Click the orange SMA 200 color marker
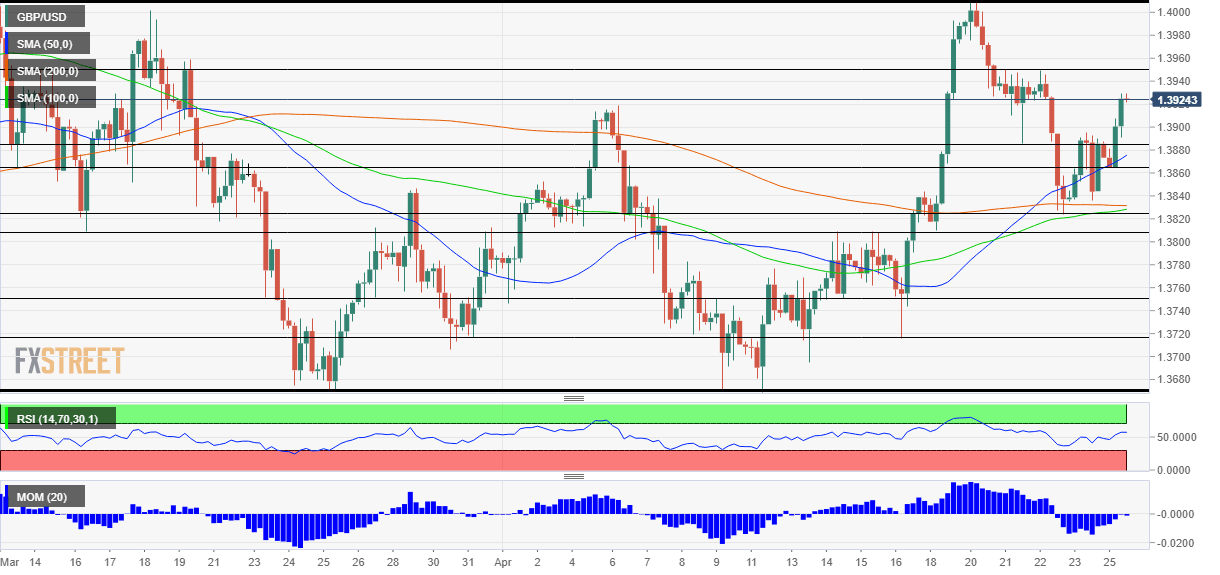The image size is (1220, 575). point(8,70)
